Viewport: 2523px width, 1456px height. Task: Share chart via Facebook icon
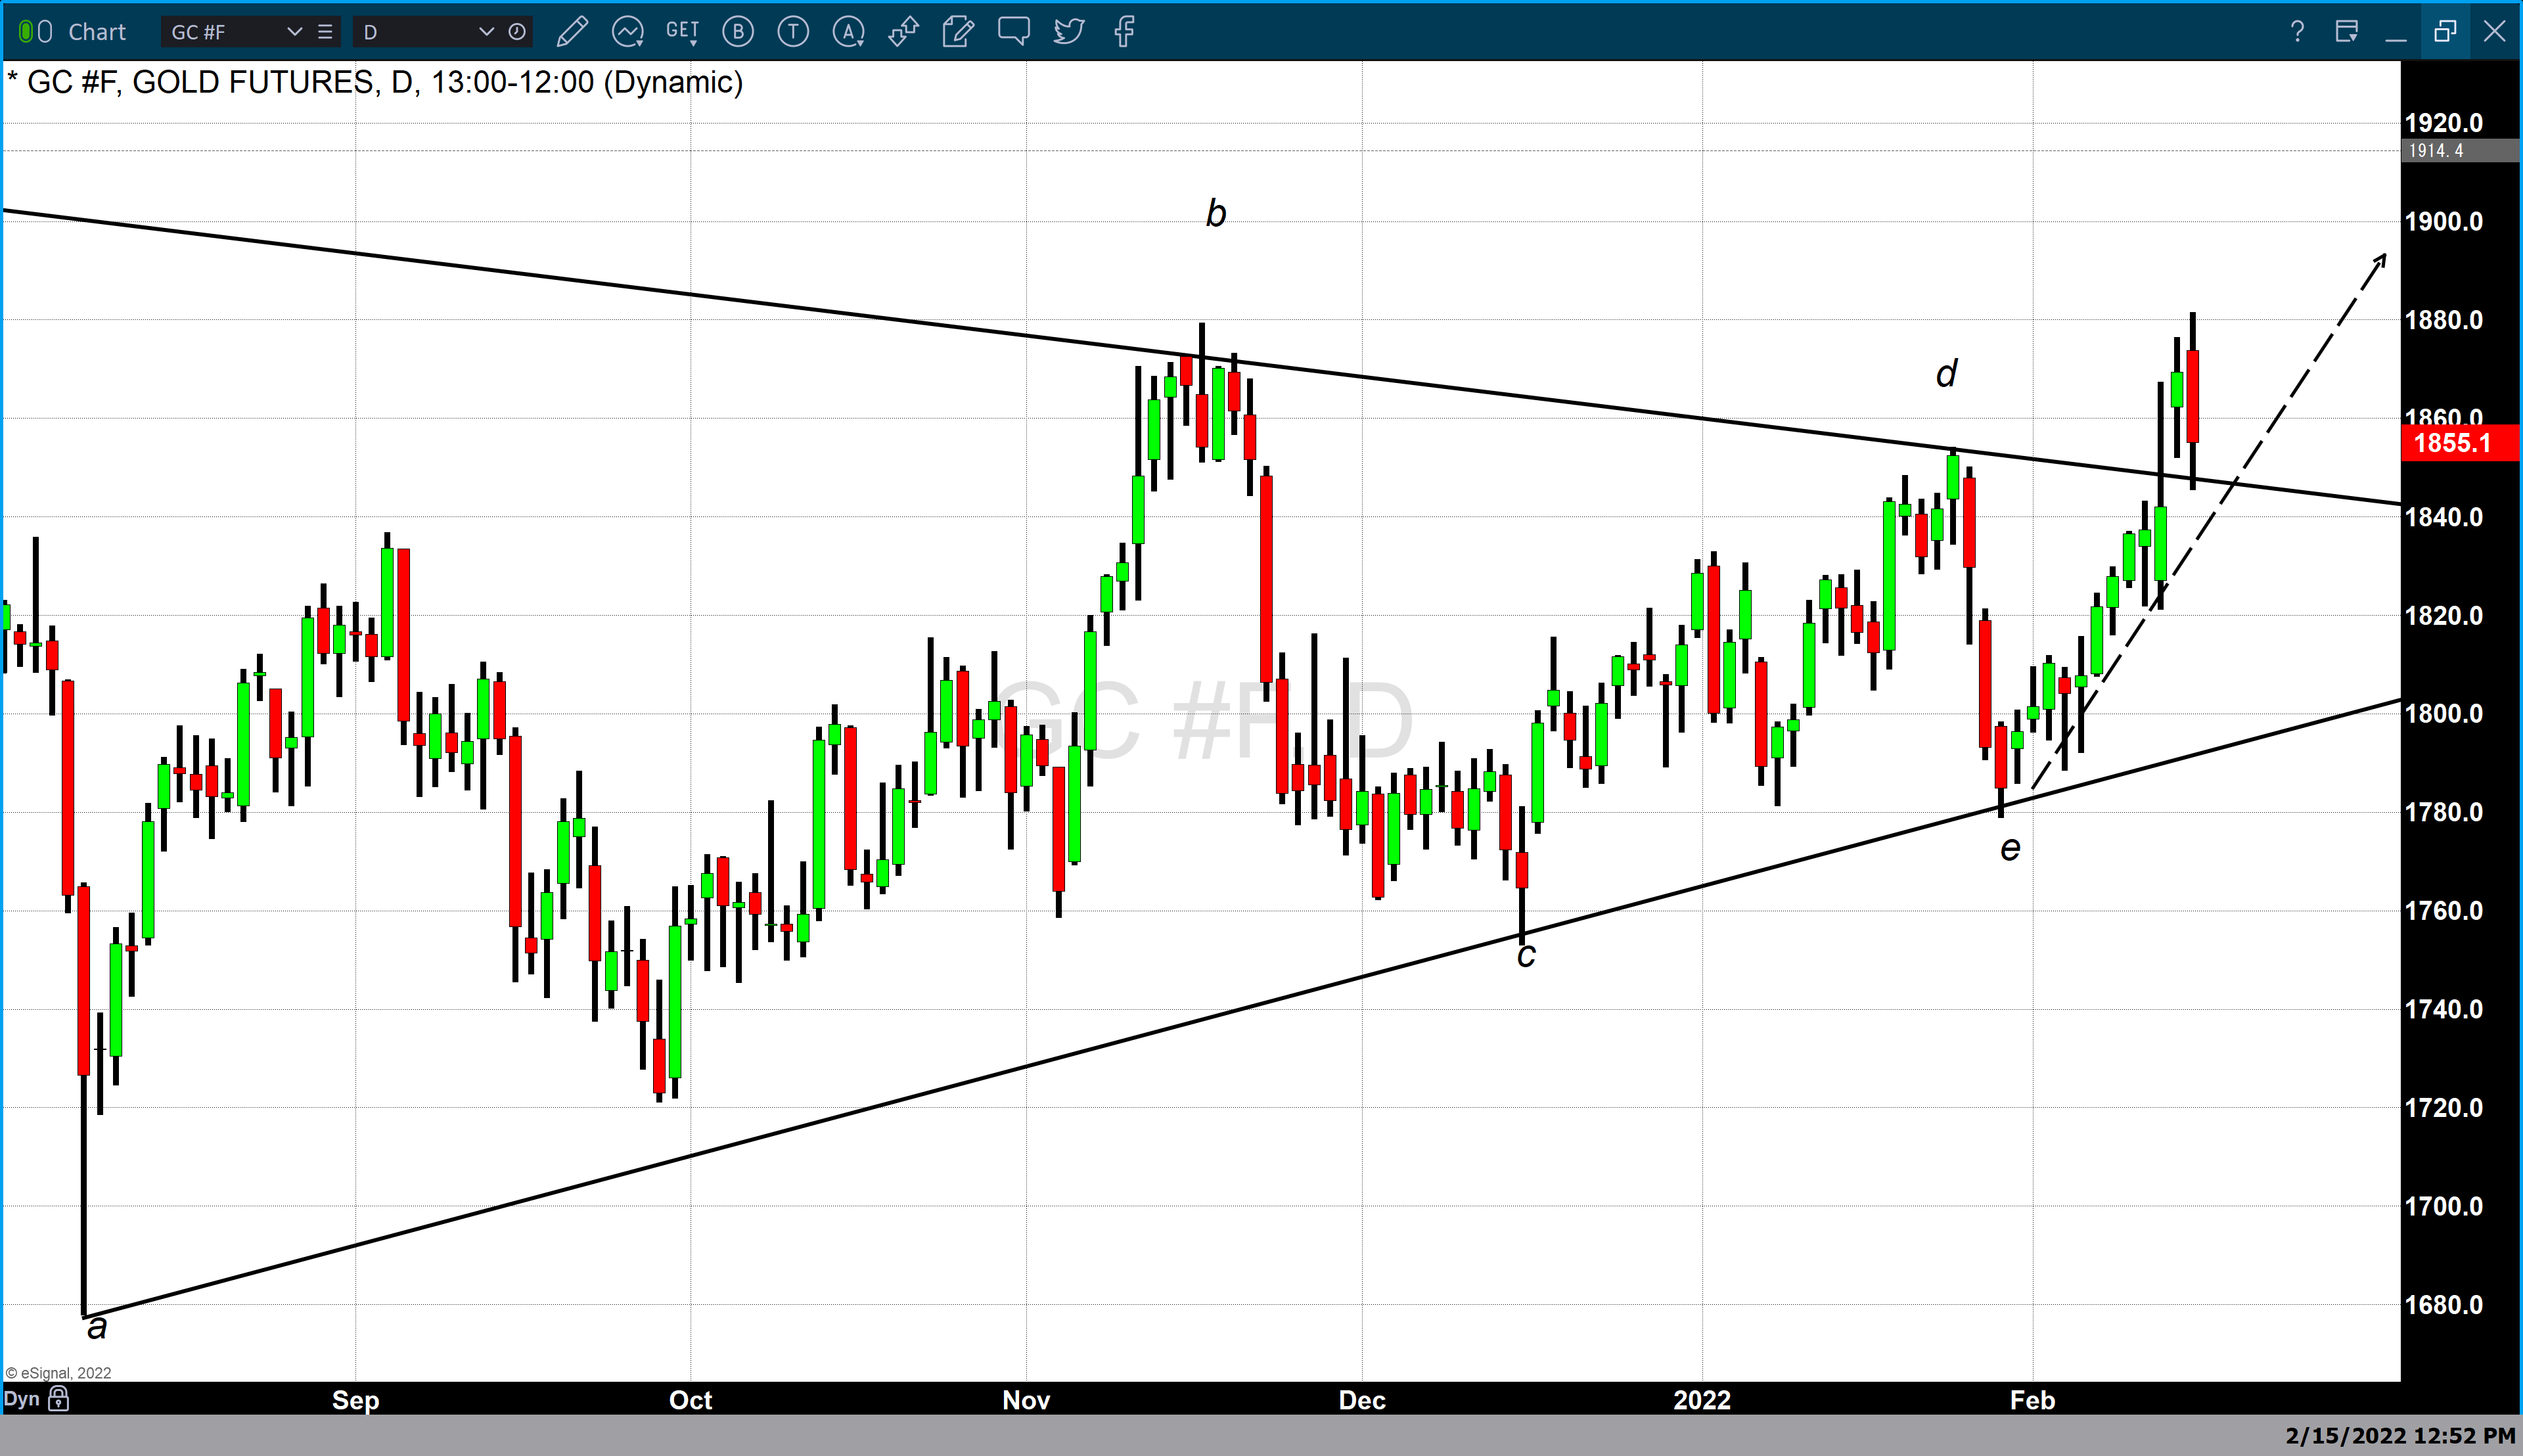1124,32
